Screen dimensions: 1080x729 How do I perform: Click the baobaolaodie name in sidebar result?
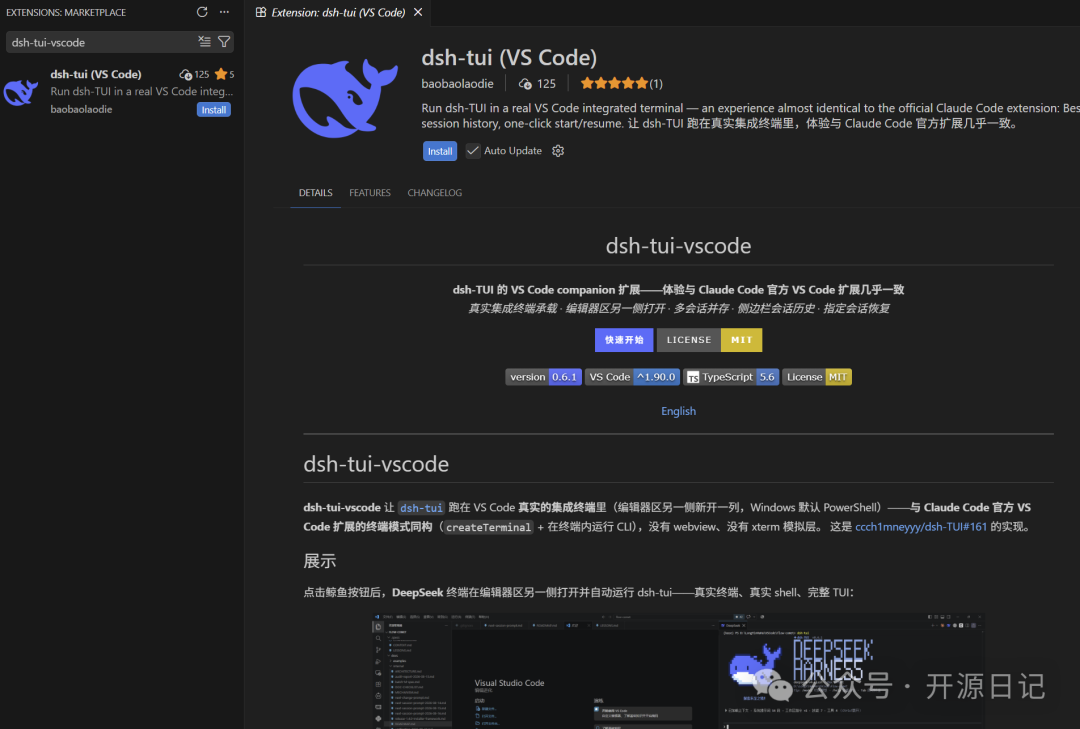(81, 109)
